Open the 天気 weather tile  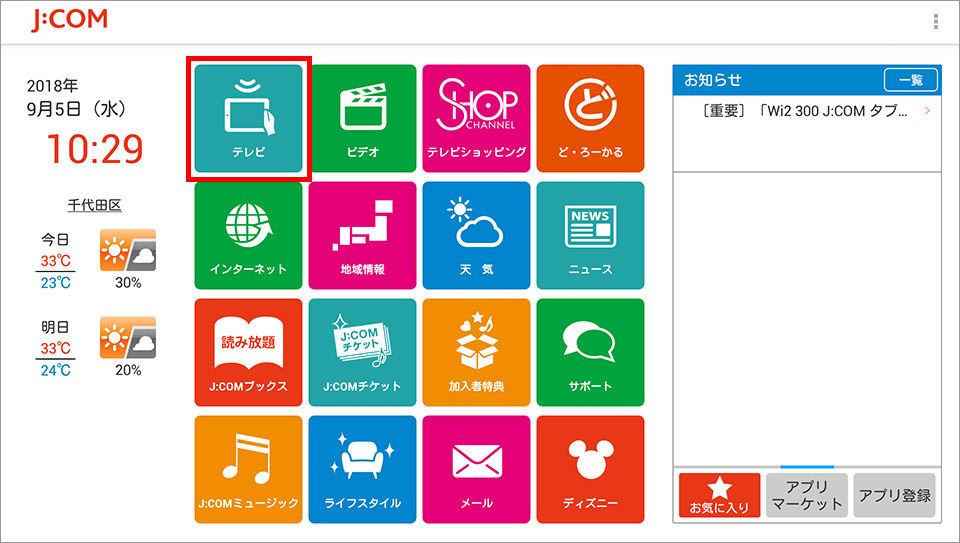pyautogui.click(x=476, y=236)
